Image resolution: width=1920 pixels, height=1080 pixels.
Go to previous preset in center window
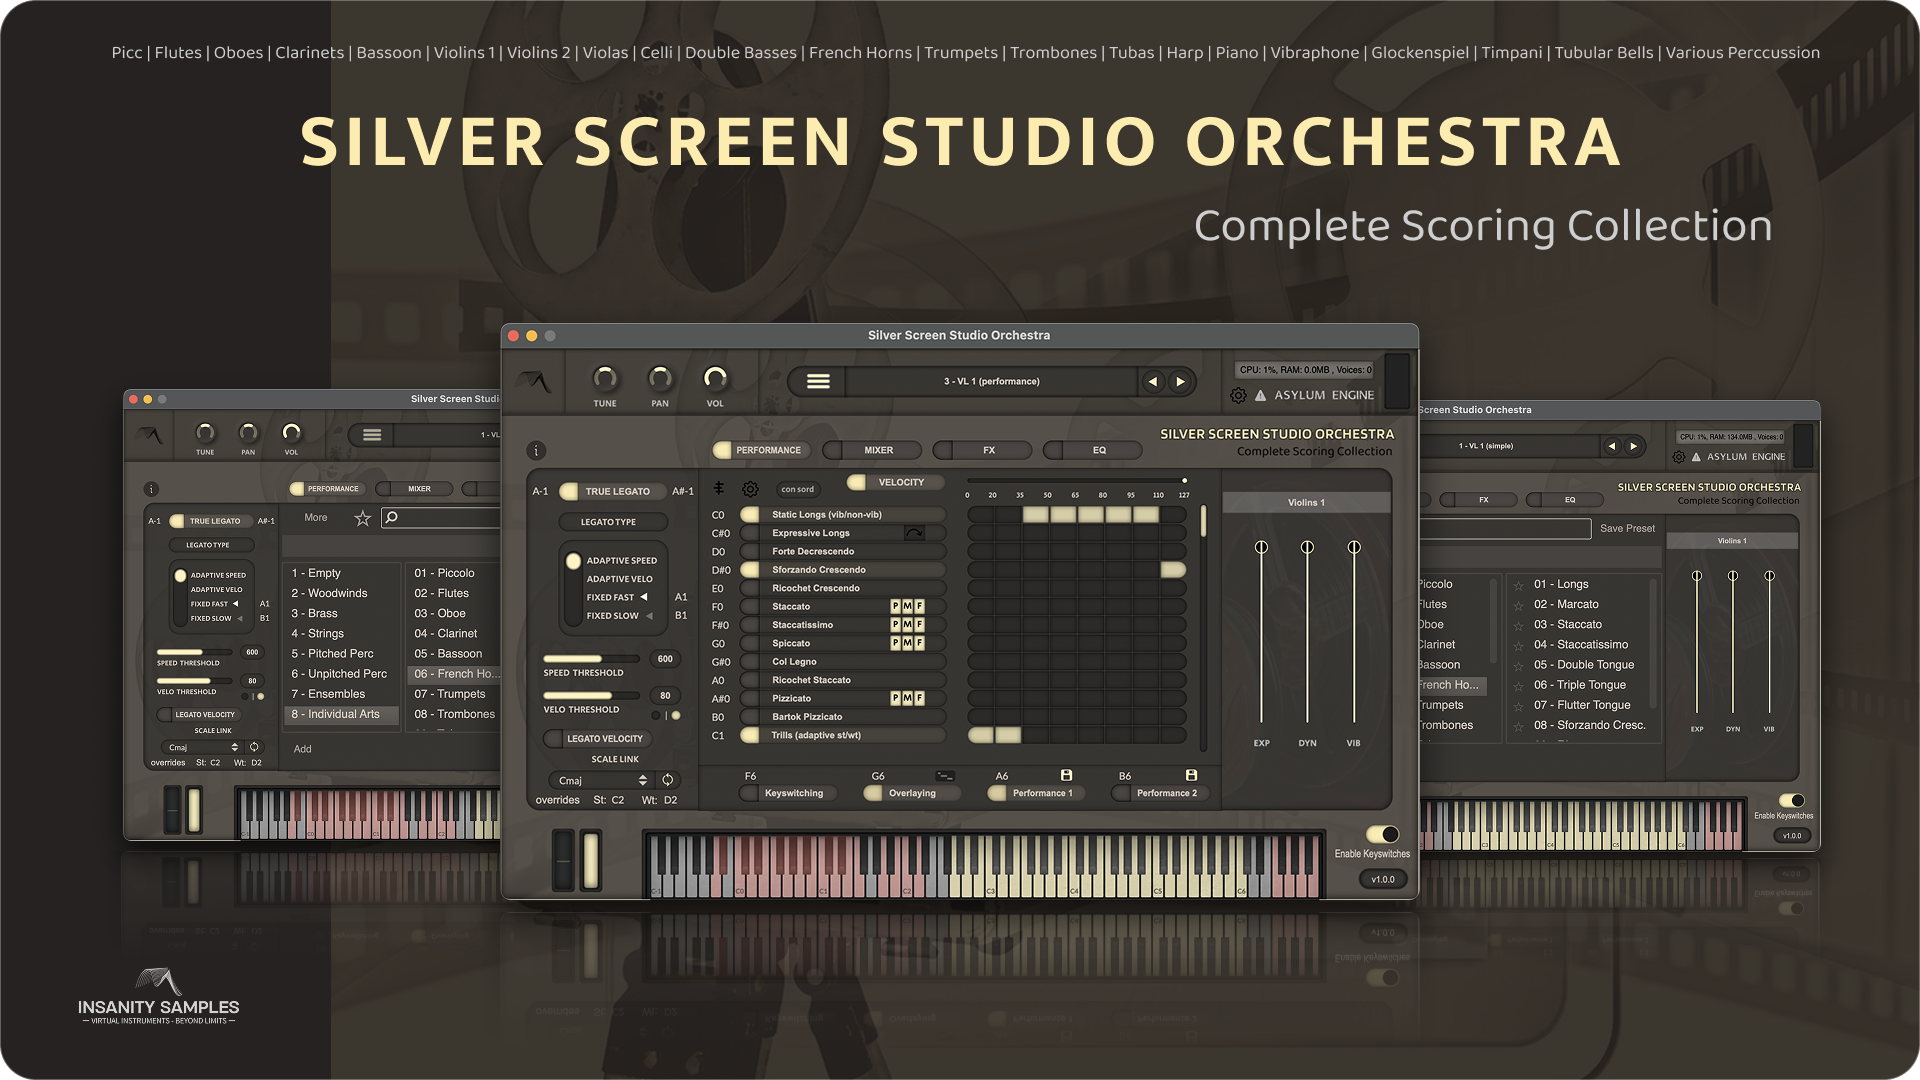[x=1153, y=381]
